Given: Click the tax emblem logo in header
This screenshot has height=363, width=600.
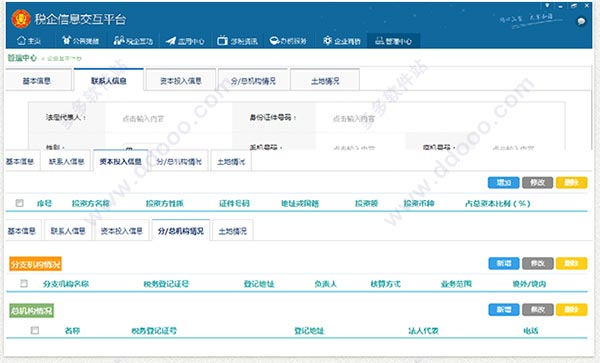Looking at the screenshot, I should point(21,18).
